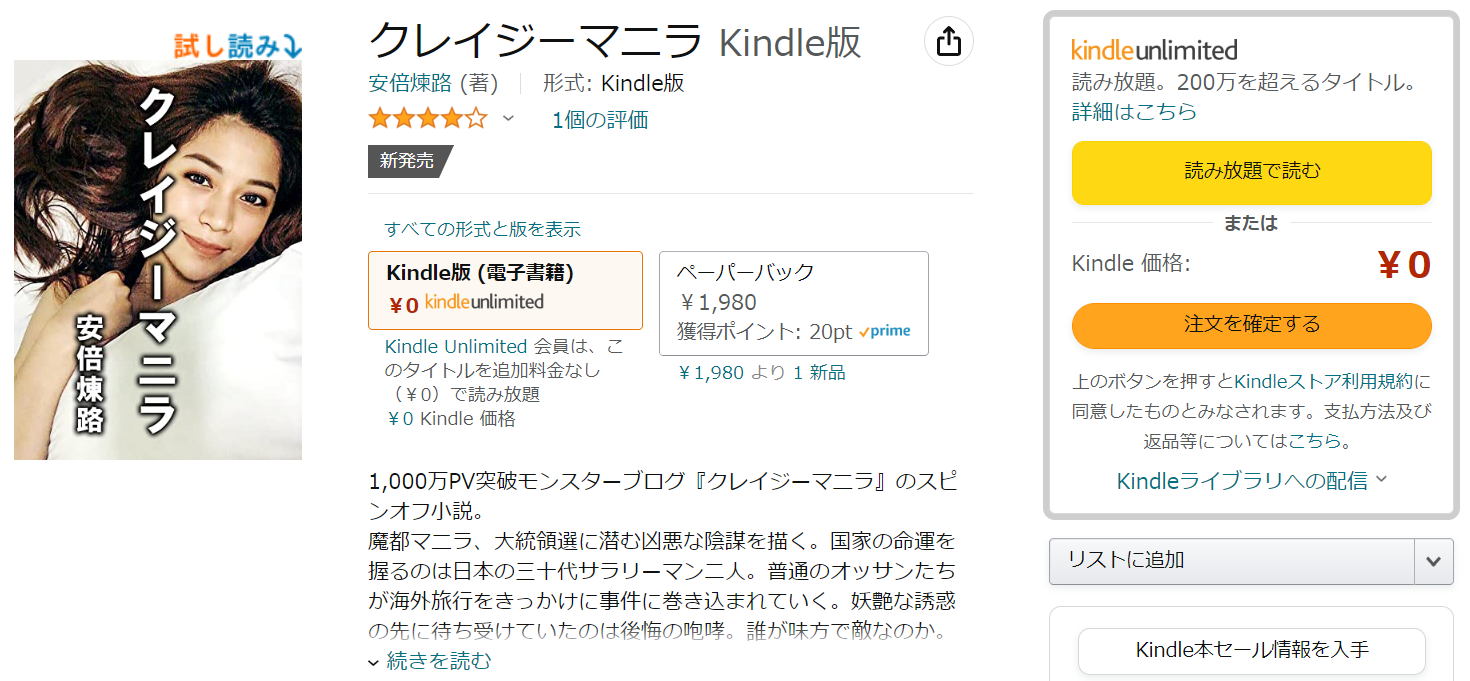Click the prime badge in the paperback box
Image resolution: width=1470 pixels, height=681 pixels.
tap(885, 331)
